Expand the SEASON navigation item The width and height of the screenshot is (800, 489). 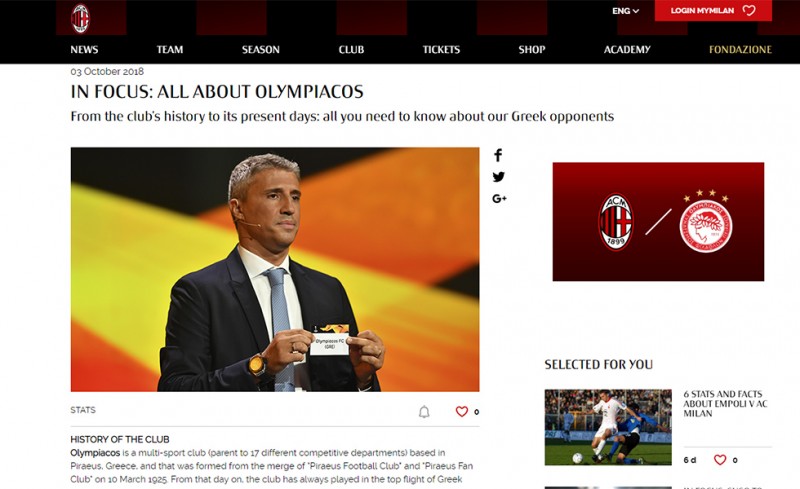tap(261, 50)
